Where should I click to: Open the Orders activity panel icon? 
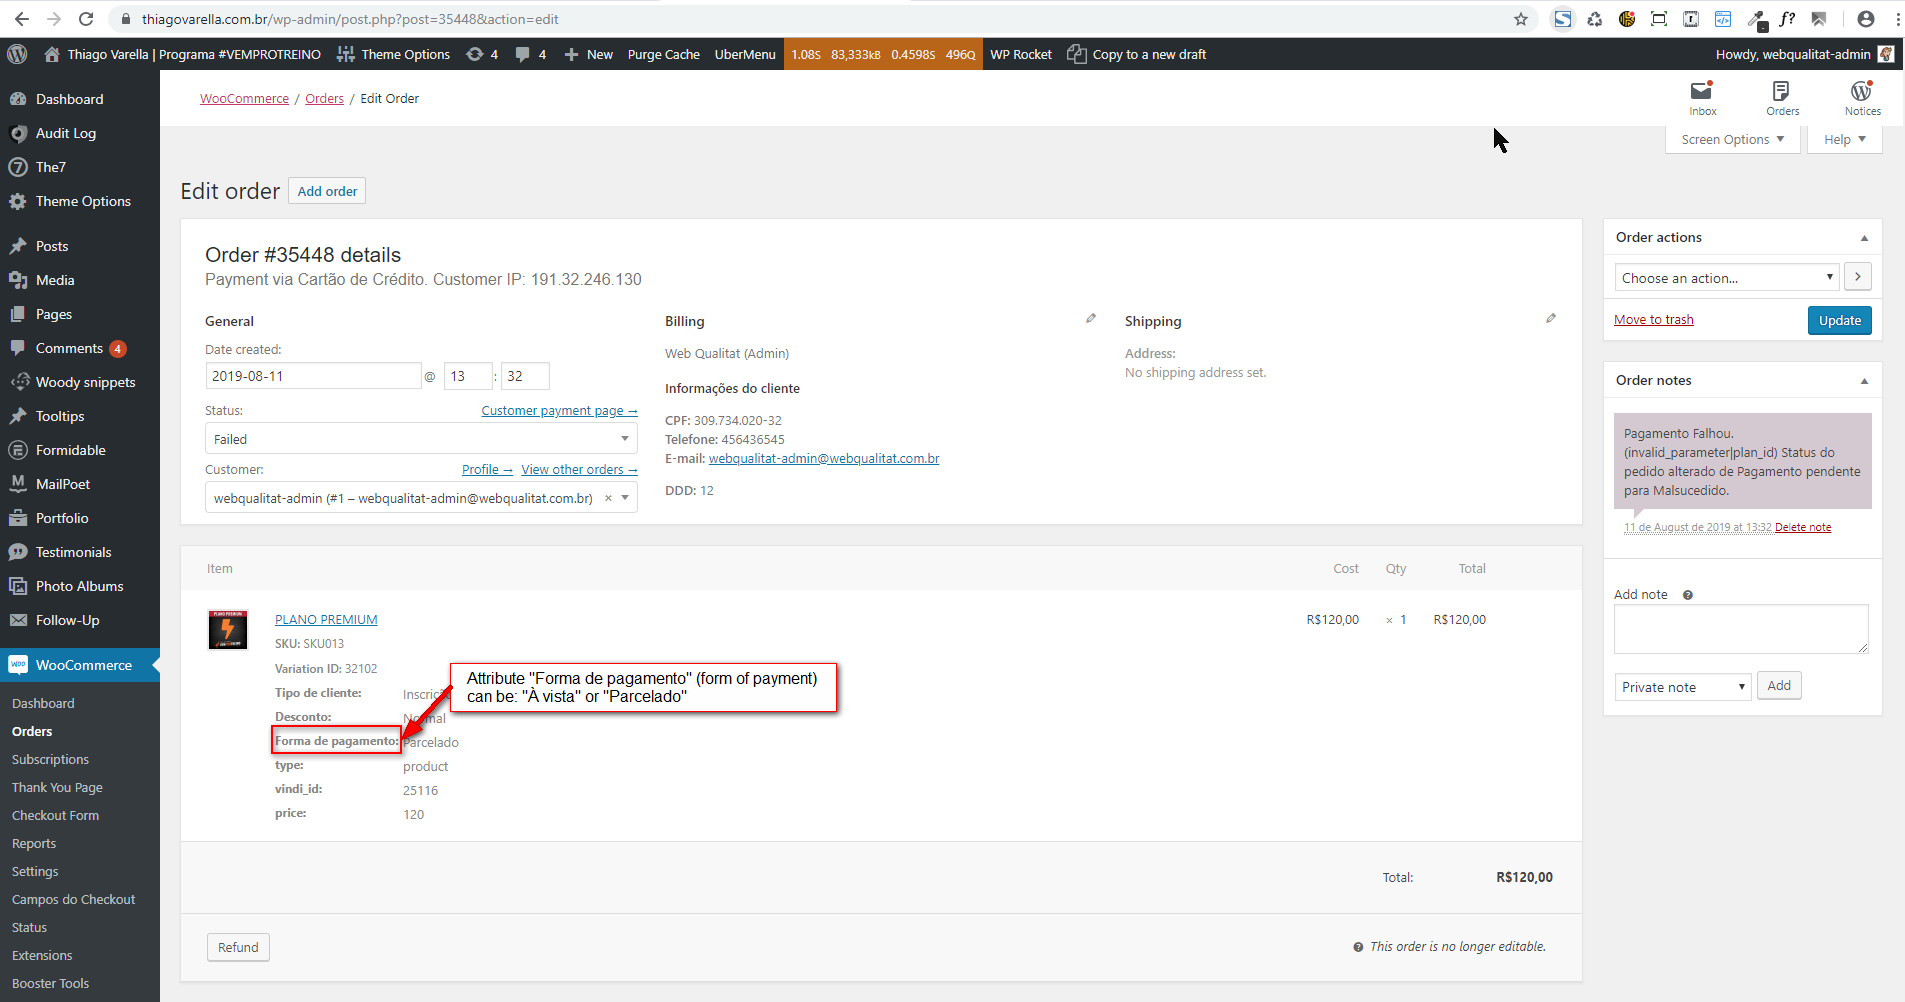pos(1782,98)
